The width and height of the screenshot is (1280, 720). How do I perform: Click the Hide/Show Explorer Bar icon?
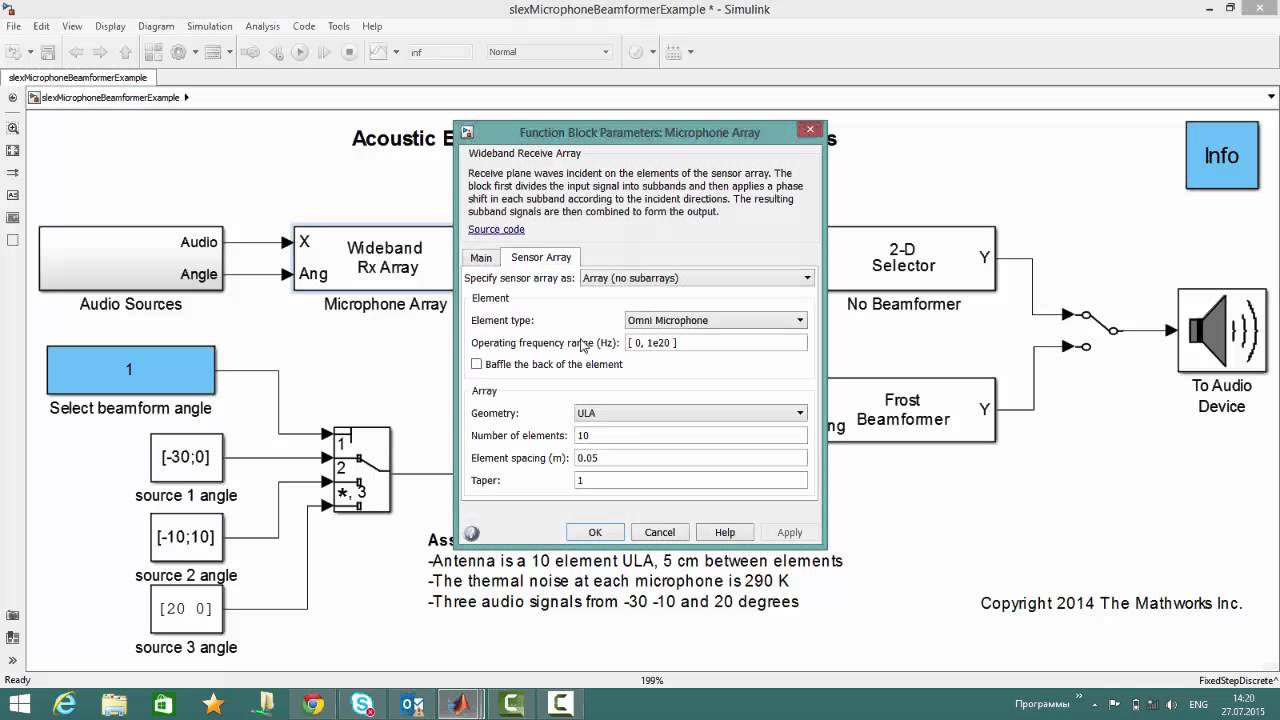(x=13, y=98)
